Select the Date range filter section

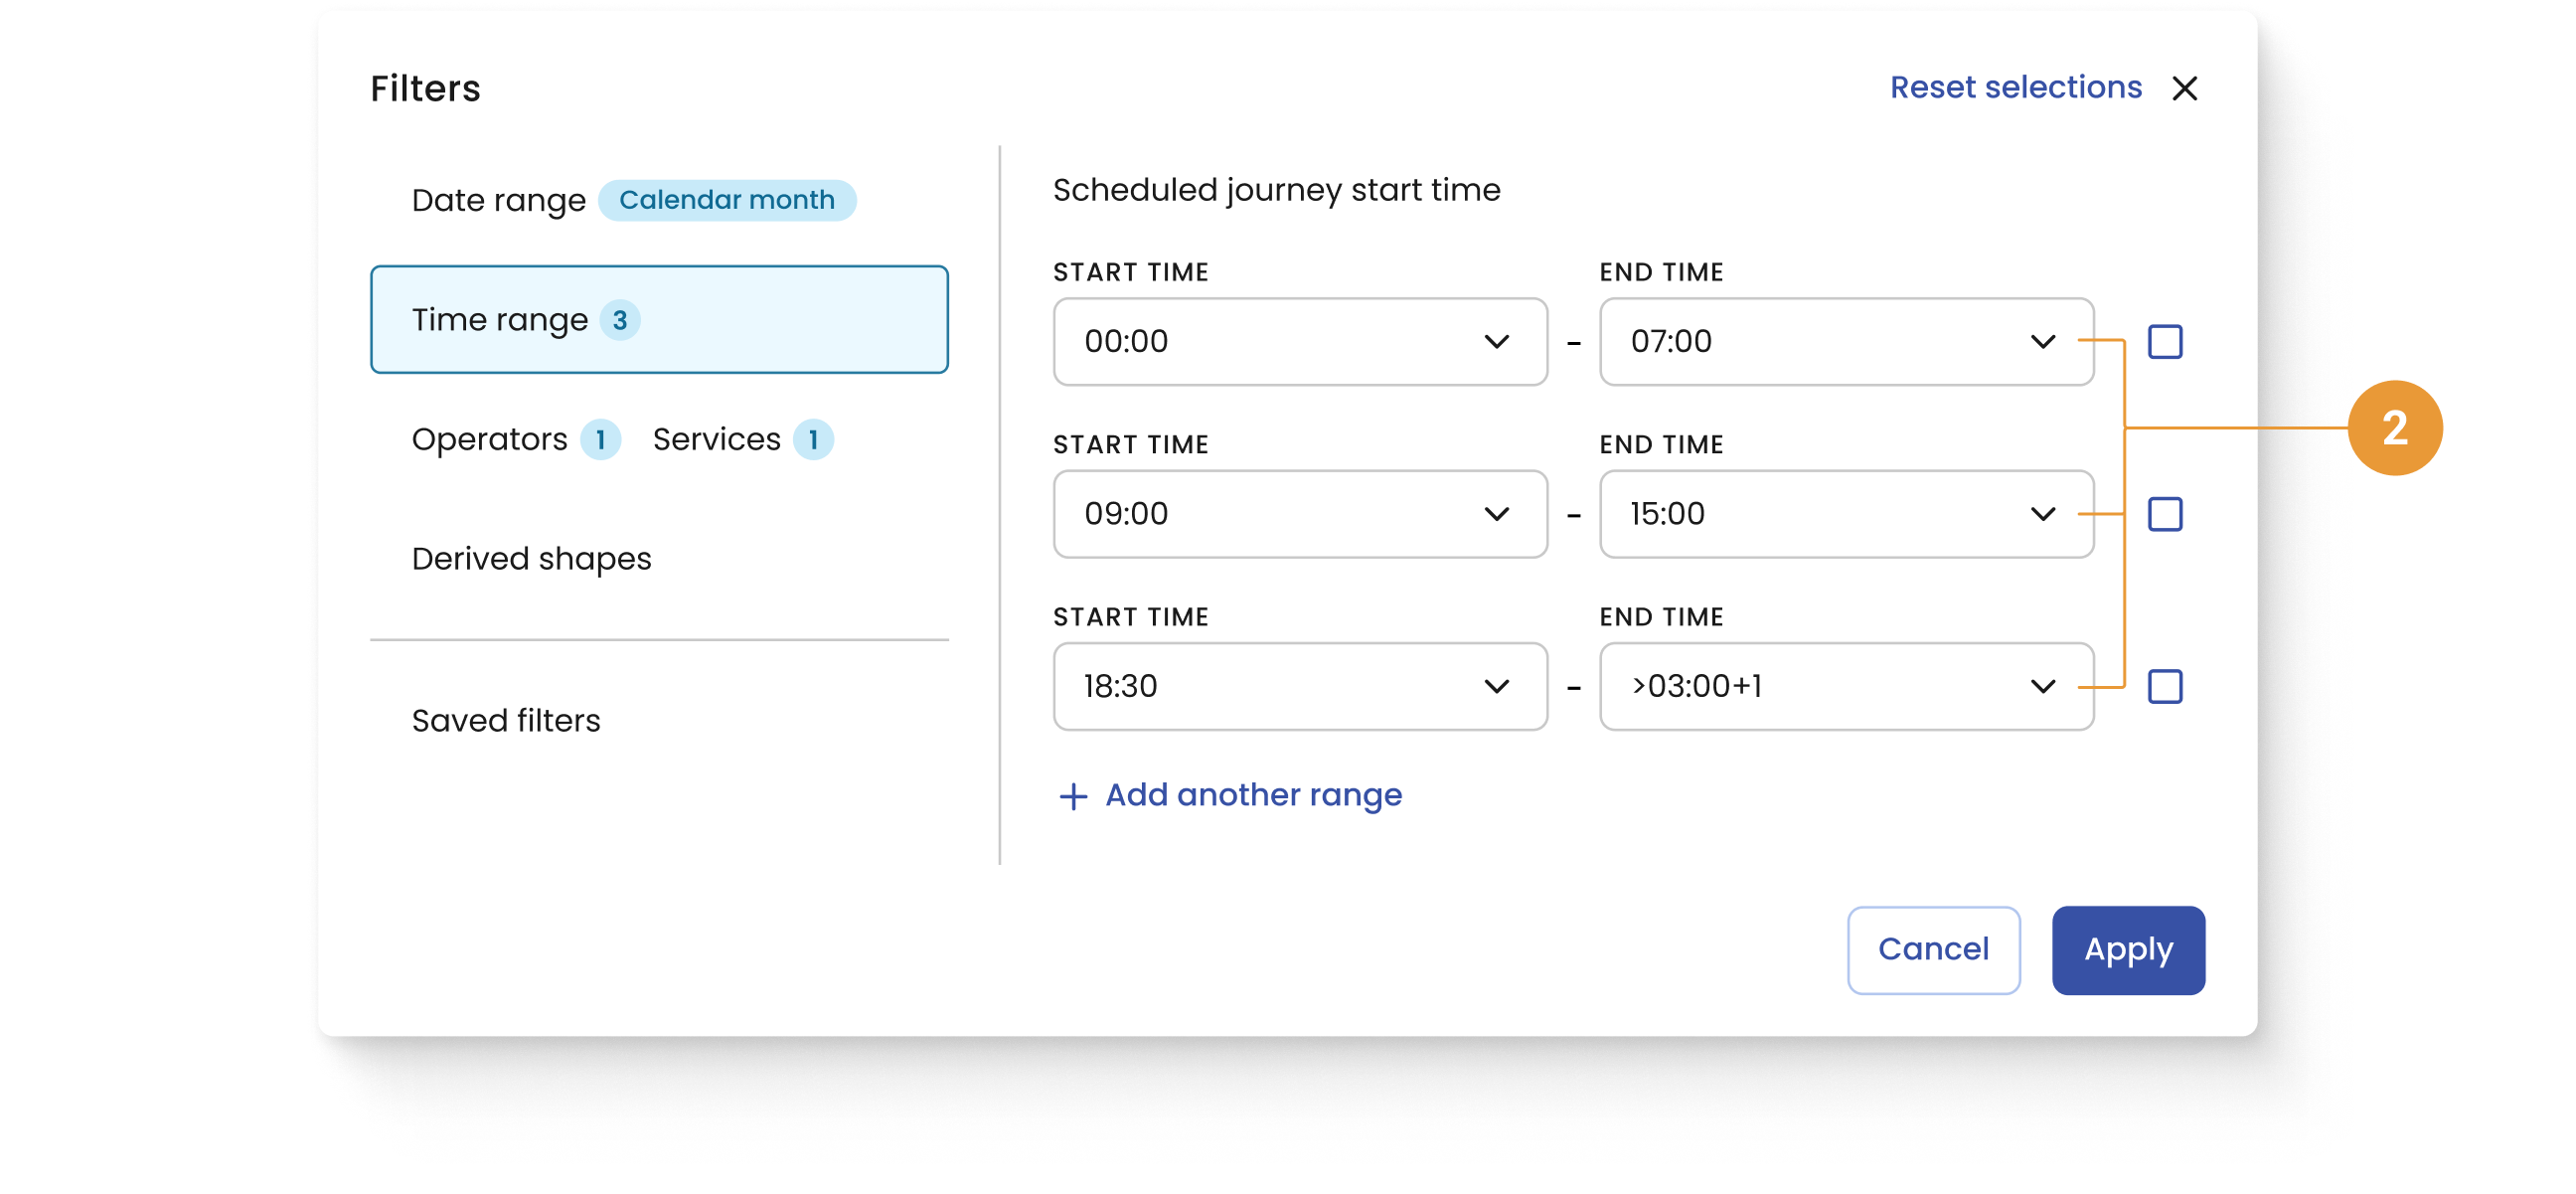499,200
